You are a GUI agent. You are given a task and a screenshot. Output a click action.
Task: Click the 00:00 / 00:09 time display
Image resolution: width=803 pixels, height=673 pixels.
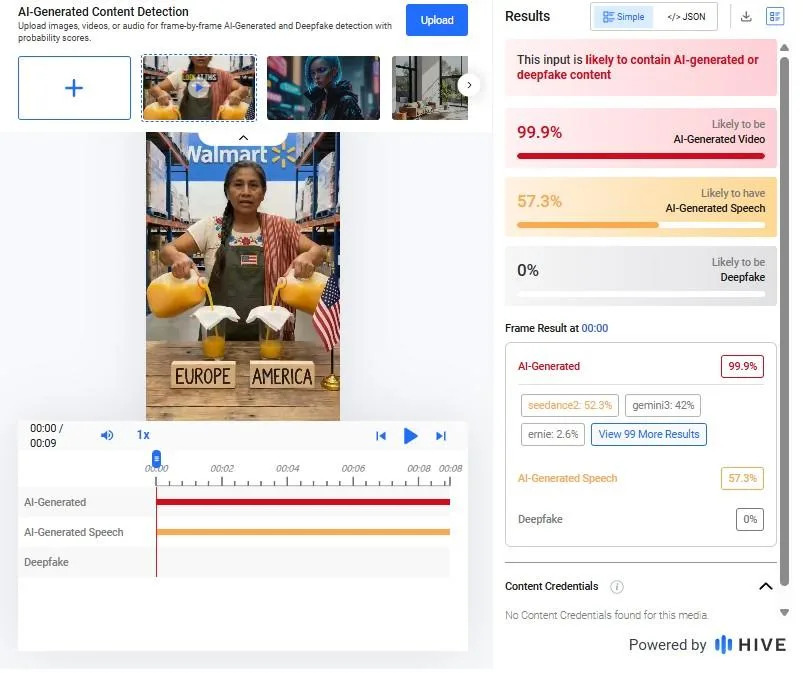tap(46, 435)
